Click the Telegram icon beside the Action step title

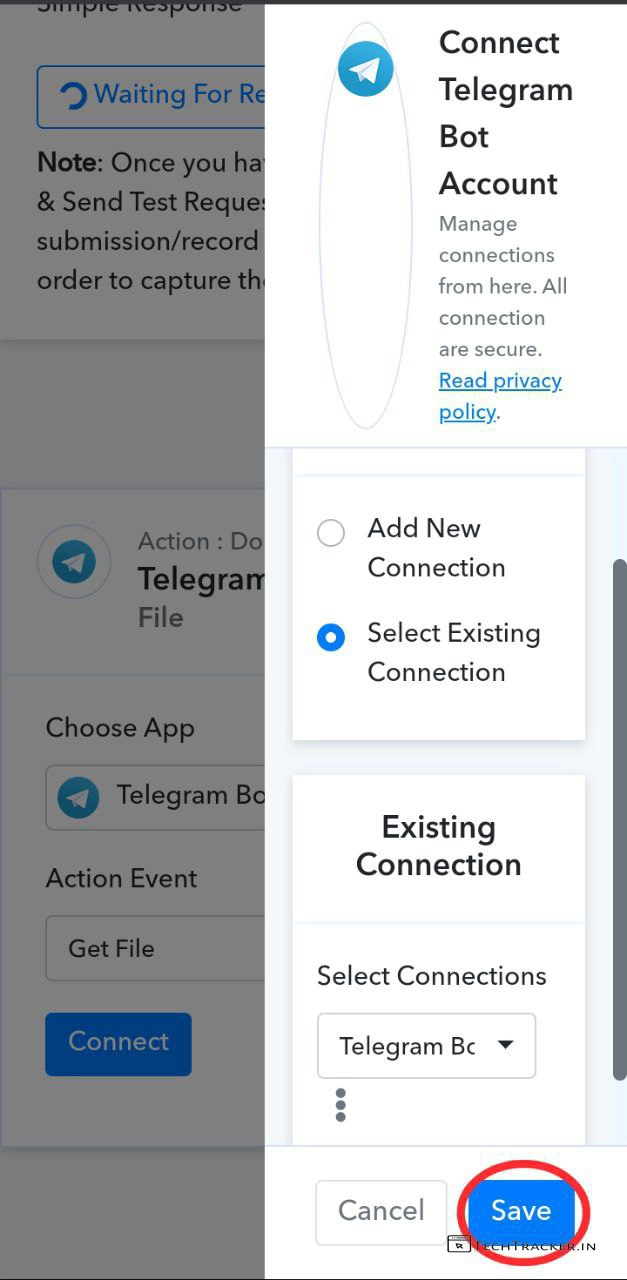pos(74,563)
